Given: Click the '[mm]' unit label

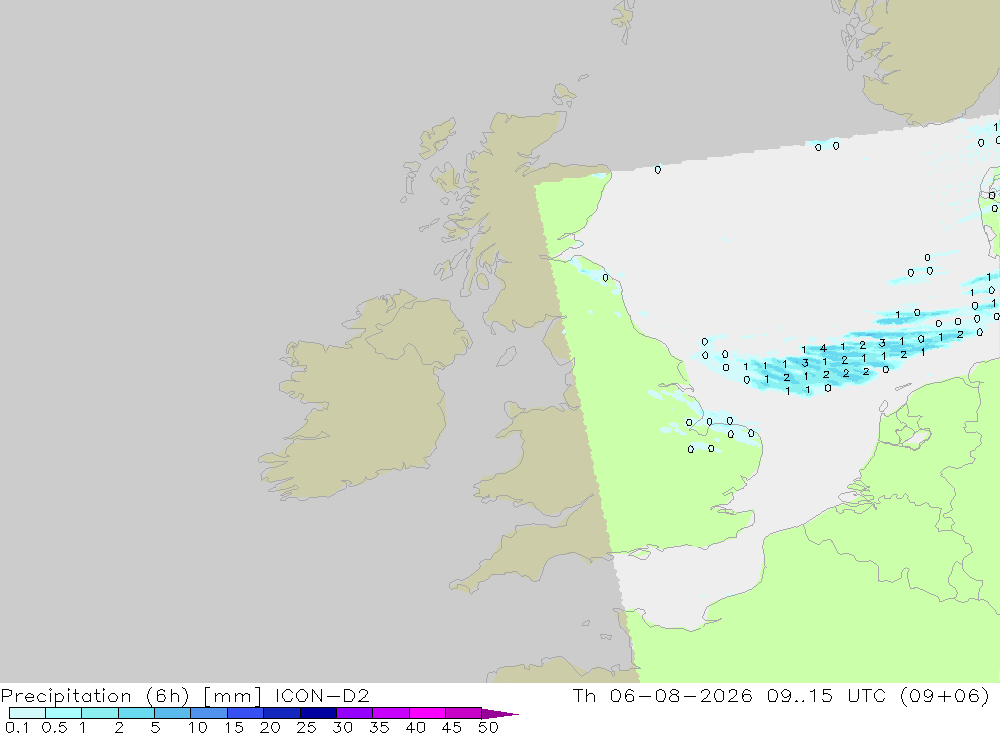Looking at the screenshot, I should tap(233, 696).
